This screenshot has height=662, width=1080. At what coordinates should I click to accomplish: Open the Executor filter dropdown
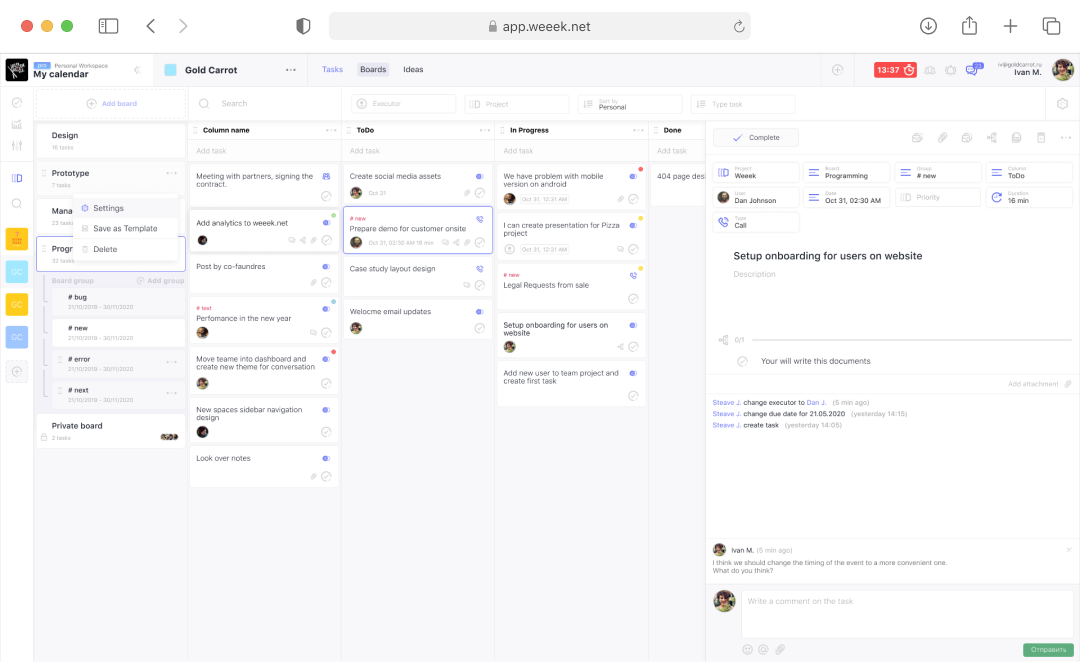[x=403, y=104]
